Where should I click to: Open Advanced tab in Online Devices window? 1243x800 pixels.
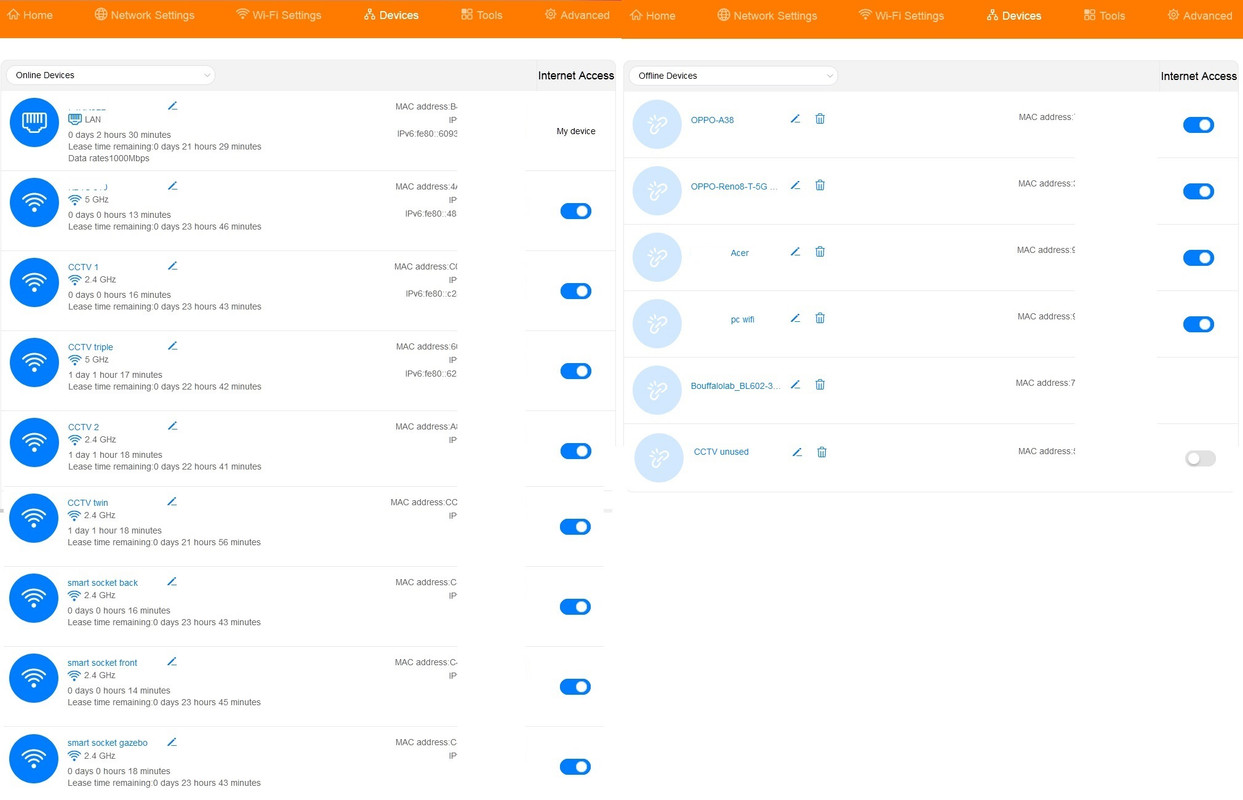[577, 15]
